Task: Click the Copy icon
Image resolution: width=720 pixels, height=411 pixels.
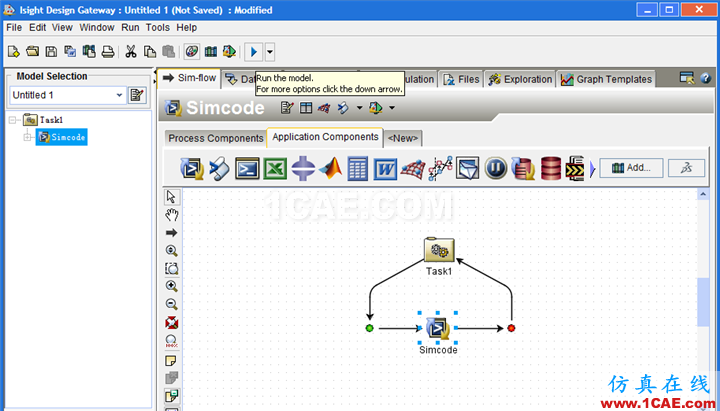Action: click(150, 51)
